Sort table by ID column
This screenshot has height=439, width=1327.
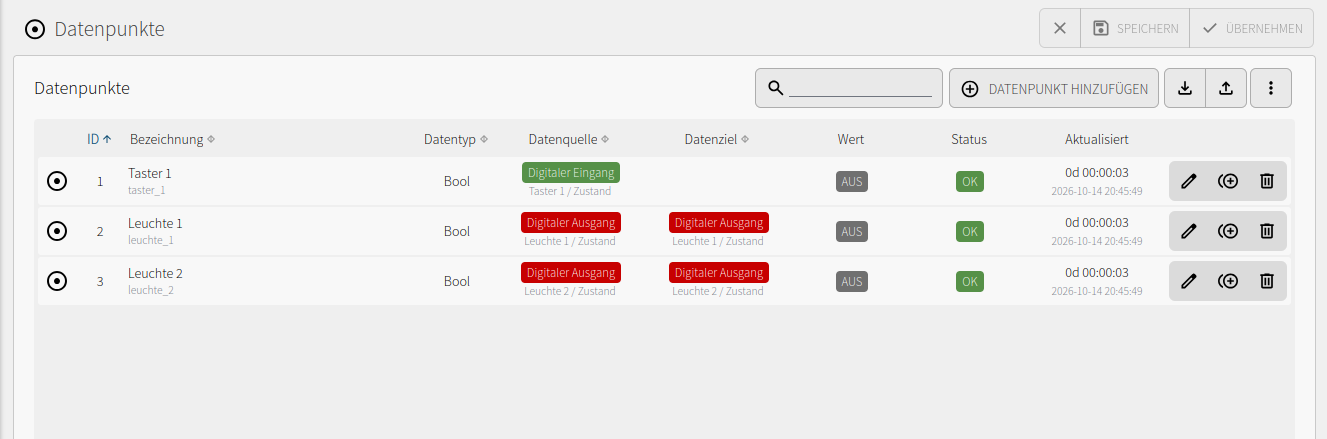(99, 139)
